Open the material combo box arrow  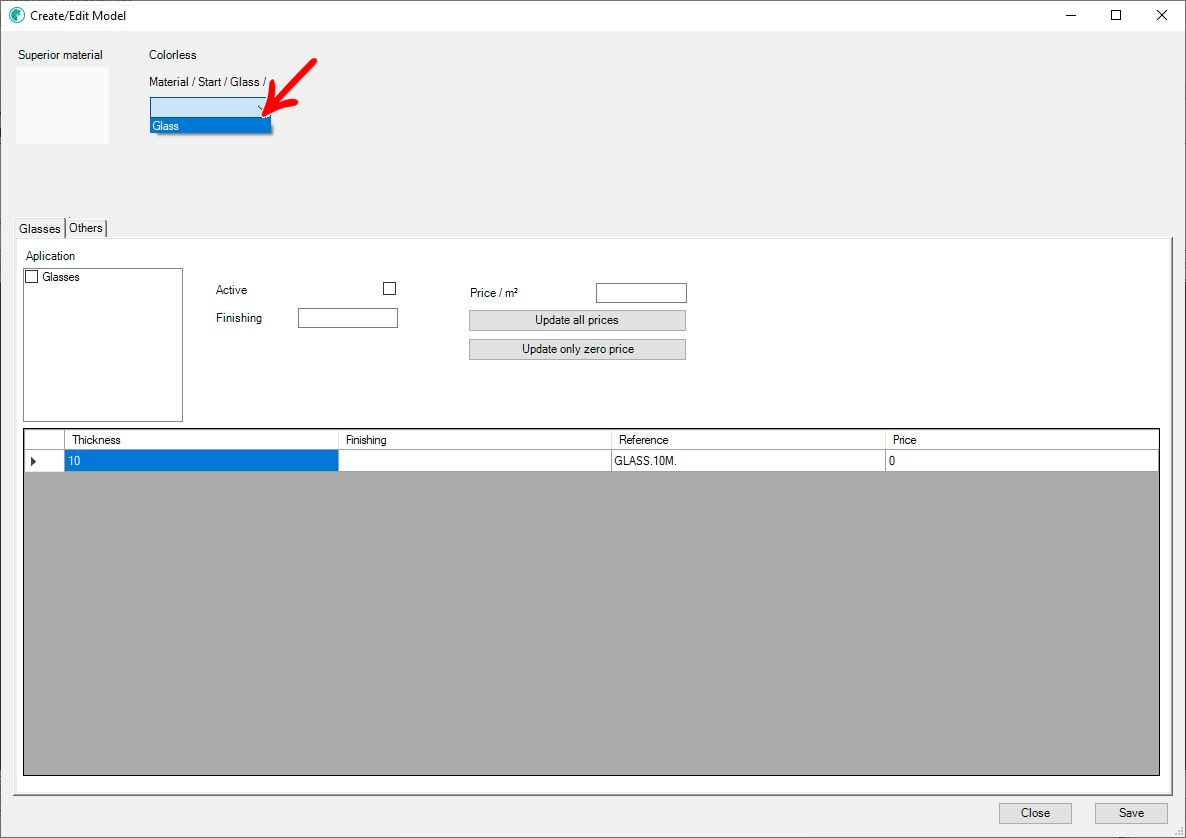click(x=261, y=107)
